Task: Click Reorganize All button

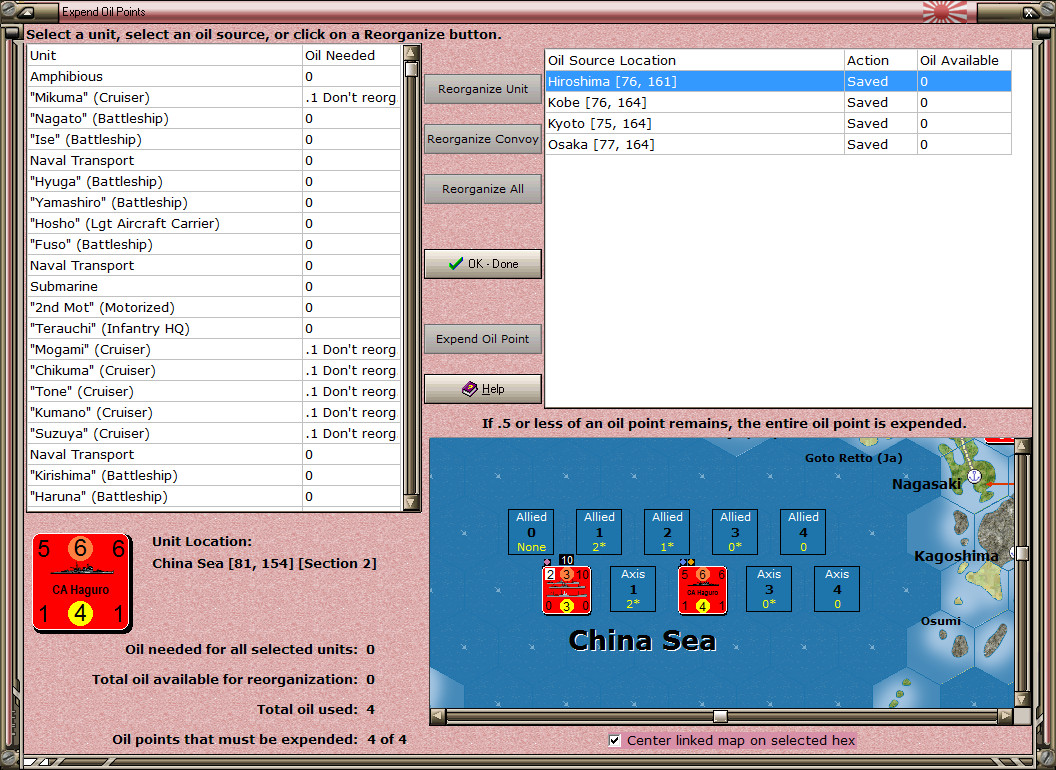Action: (483, 189)
